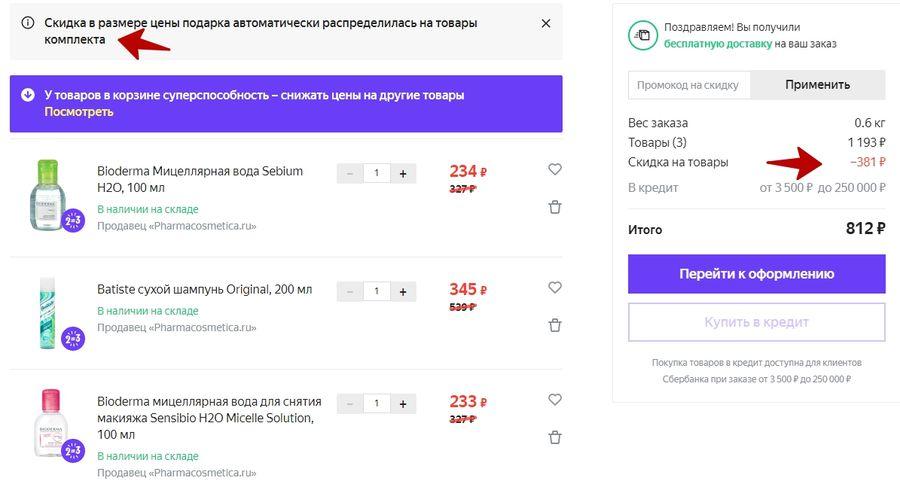Increase Bioderma Sebium quantity with plus
Screen dimensions: 900x490
click(x=403, y=173)
